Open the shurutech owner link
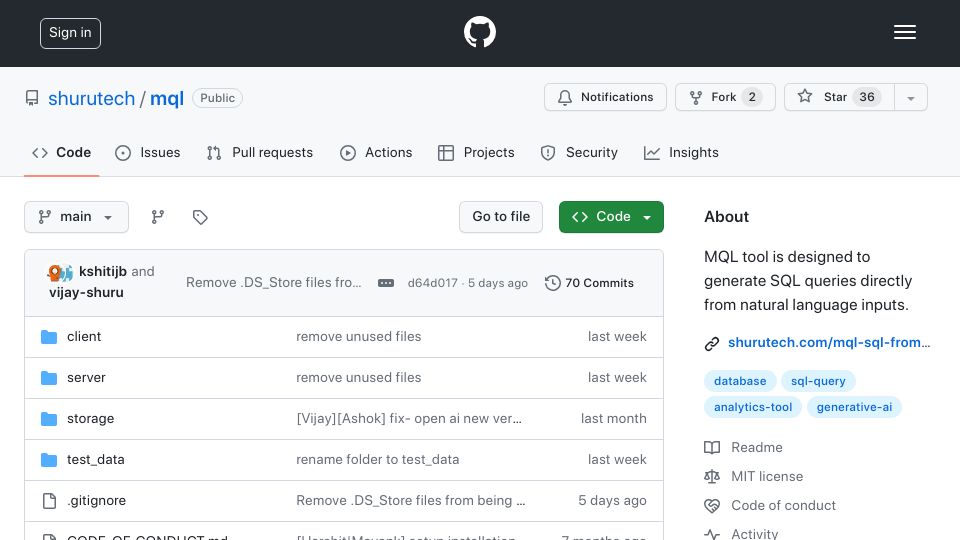Viewport: 960px width, 540px height. click(91, 98)
